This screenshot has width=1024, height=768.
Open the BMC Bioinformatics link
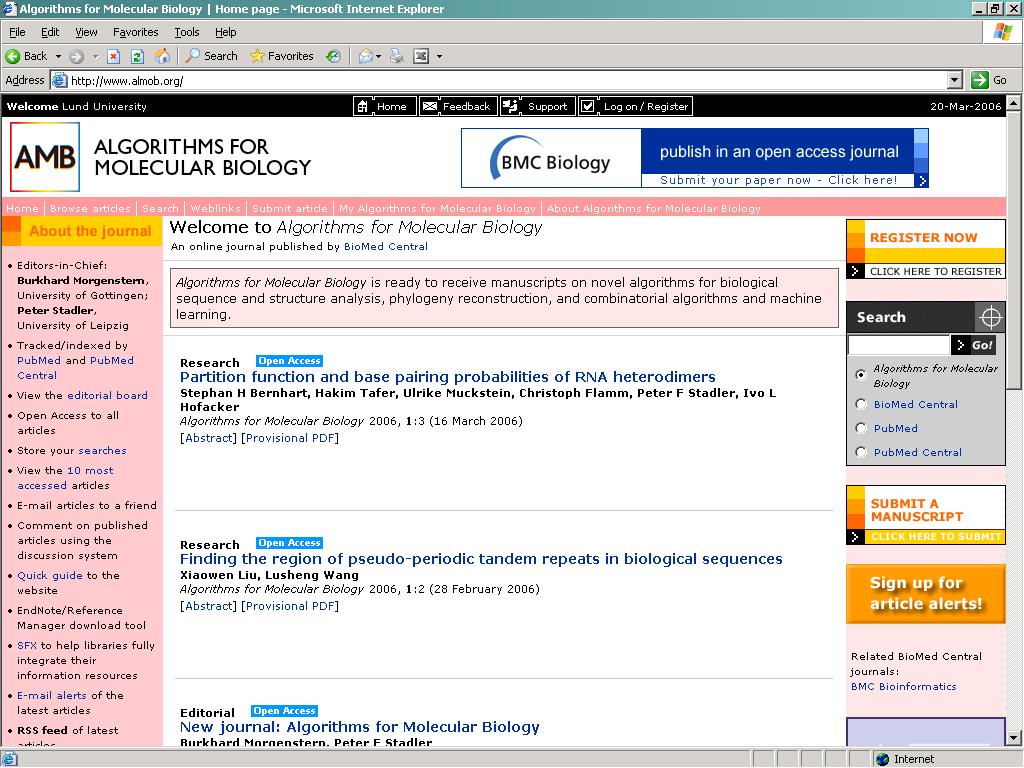point(903,686)
